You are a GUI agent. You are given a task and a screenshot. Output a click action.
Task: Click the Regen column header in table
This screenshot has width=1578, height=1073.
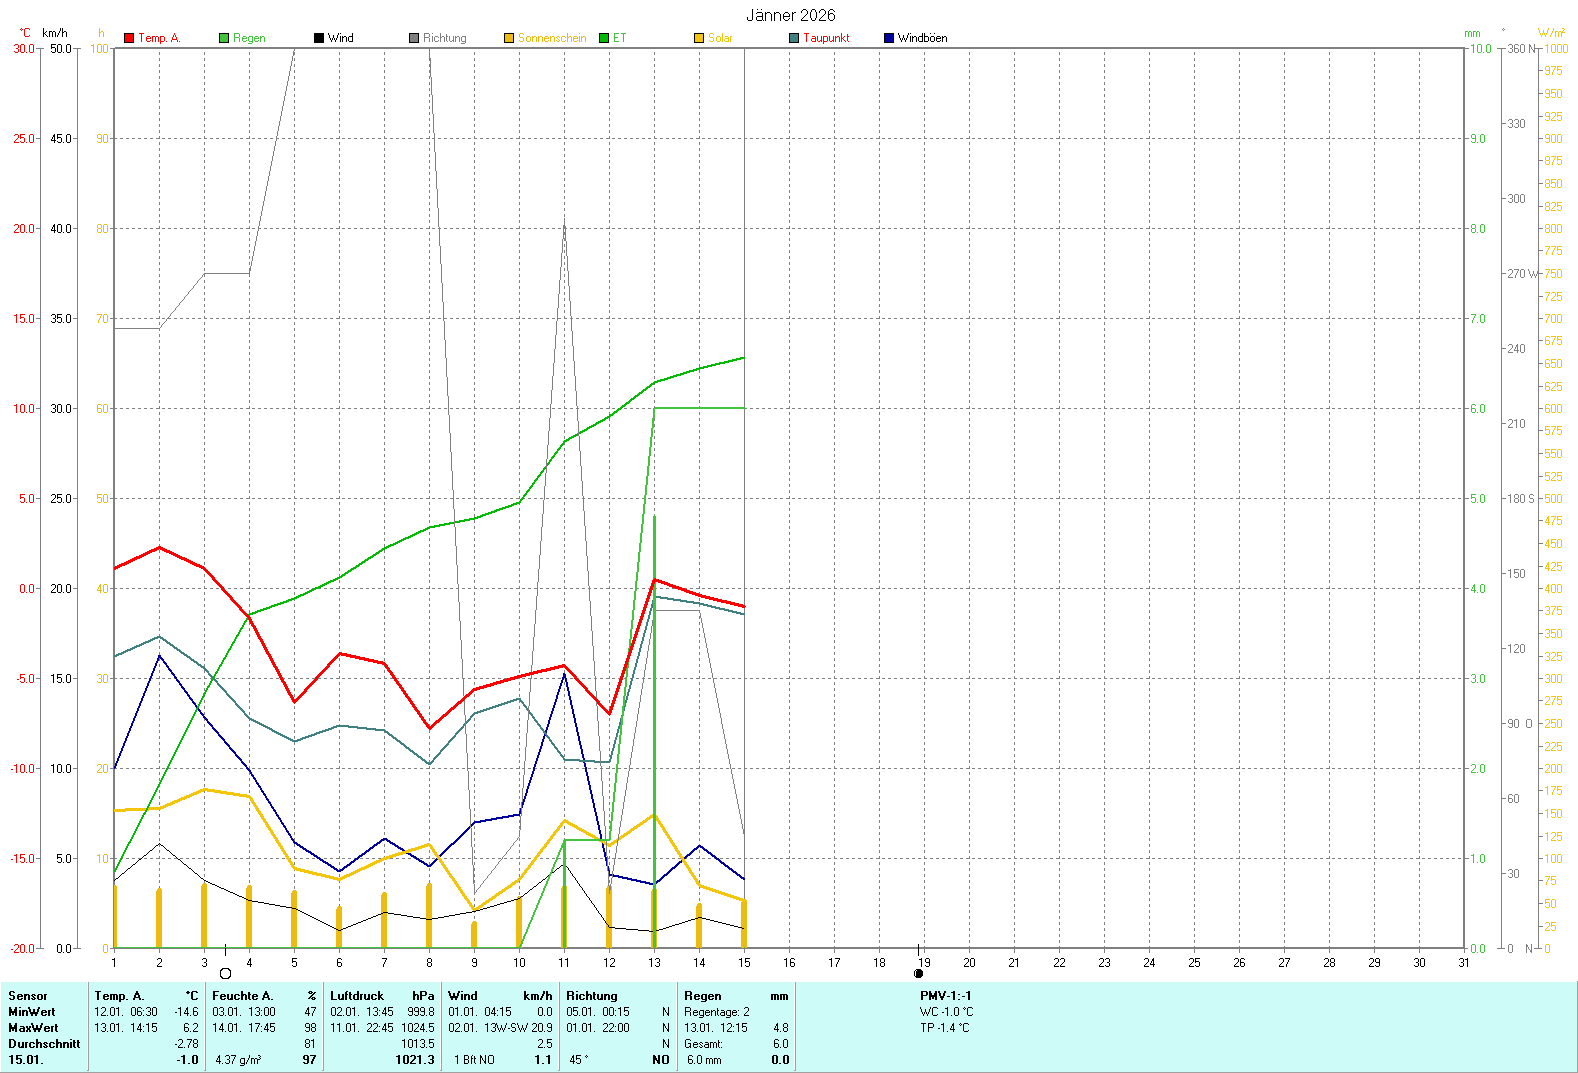(703, 996)
